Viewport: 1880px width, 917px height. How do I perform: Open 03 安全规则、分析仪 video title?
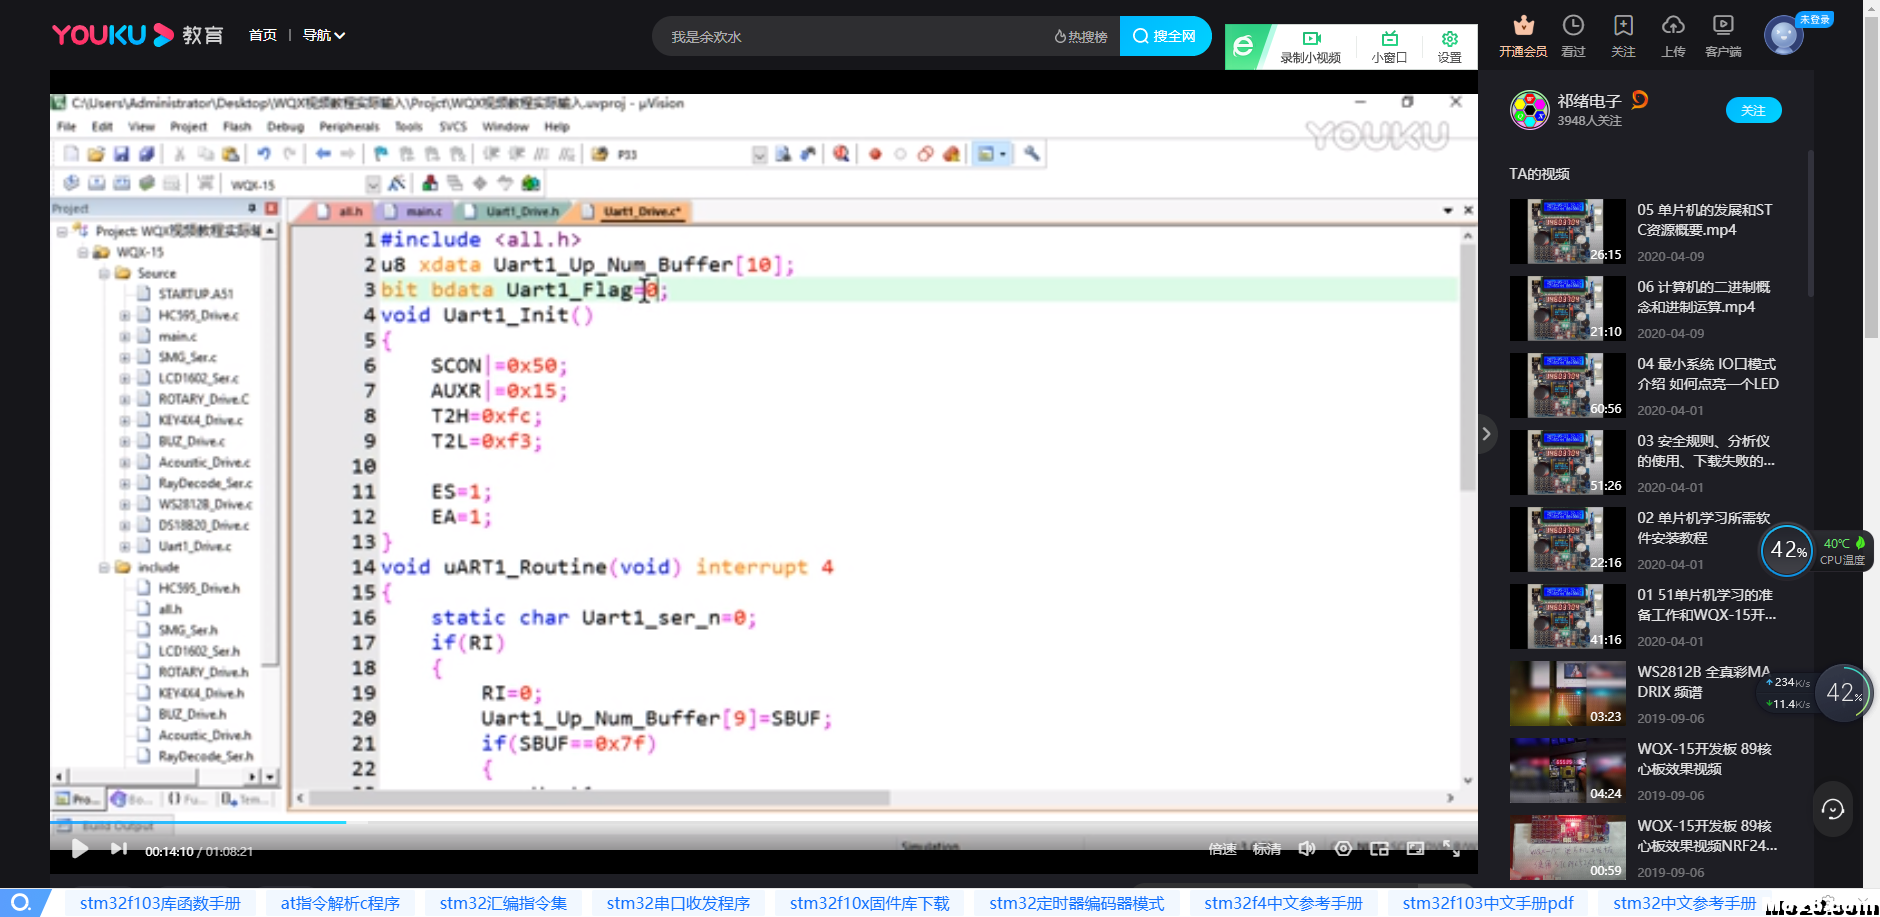coord(1706,451)
